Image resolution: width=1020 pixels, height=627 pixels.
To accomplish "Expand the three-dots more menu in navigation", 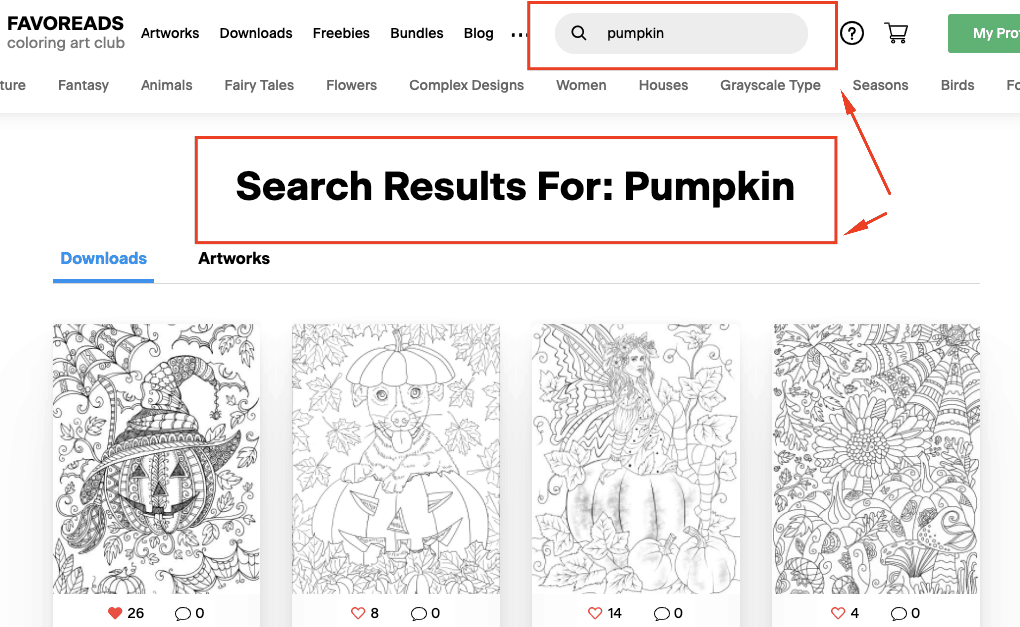I will [x=518, y=34].
